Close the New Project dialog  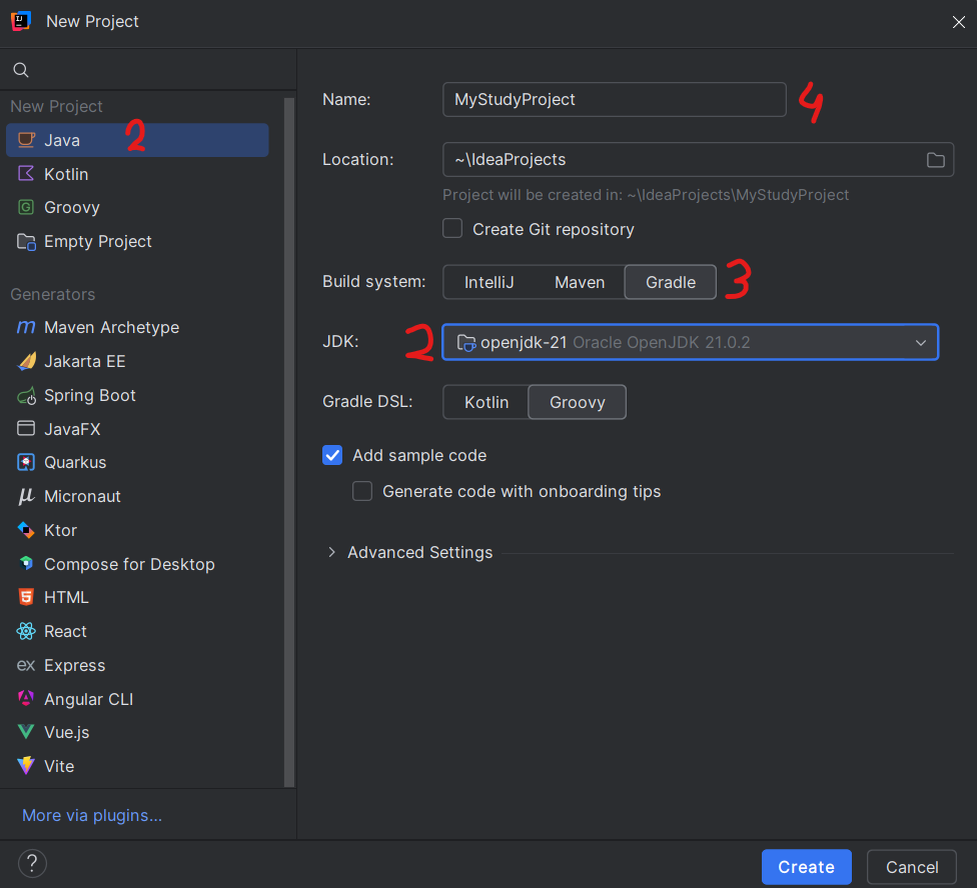click(958, 22)
